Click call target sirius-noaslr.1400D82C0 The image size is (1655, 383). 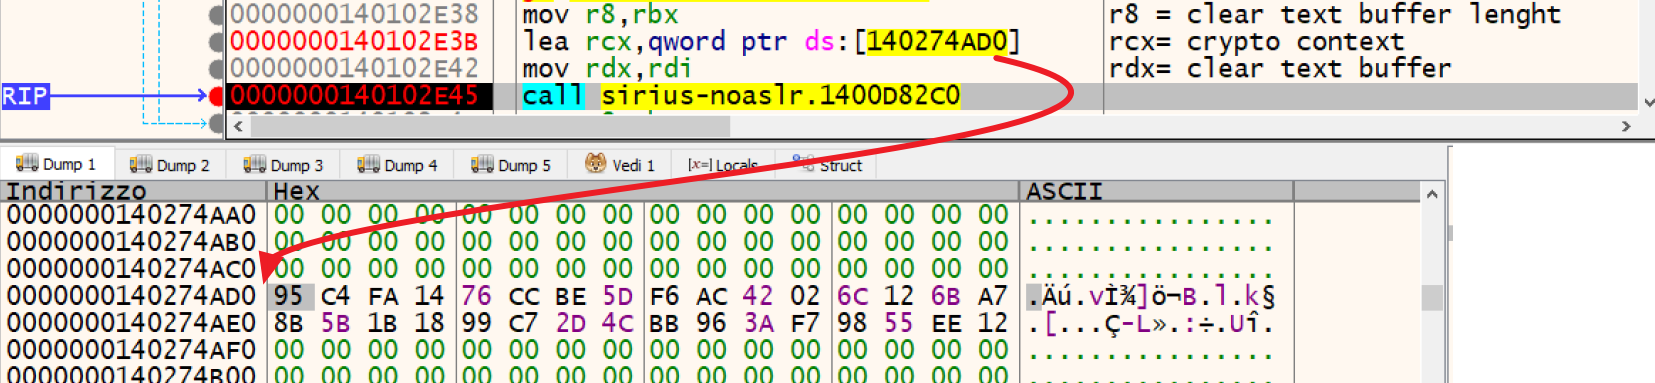[x=780, y=96]
